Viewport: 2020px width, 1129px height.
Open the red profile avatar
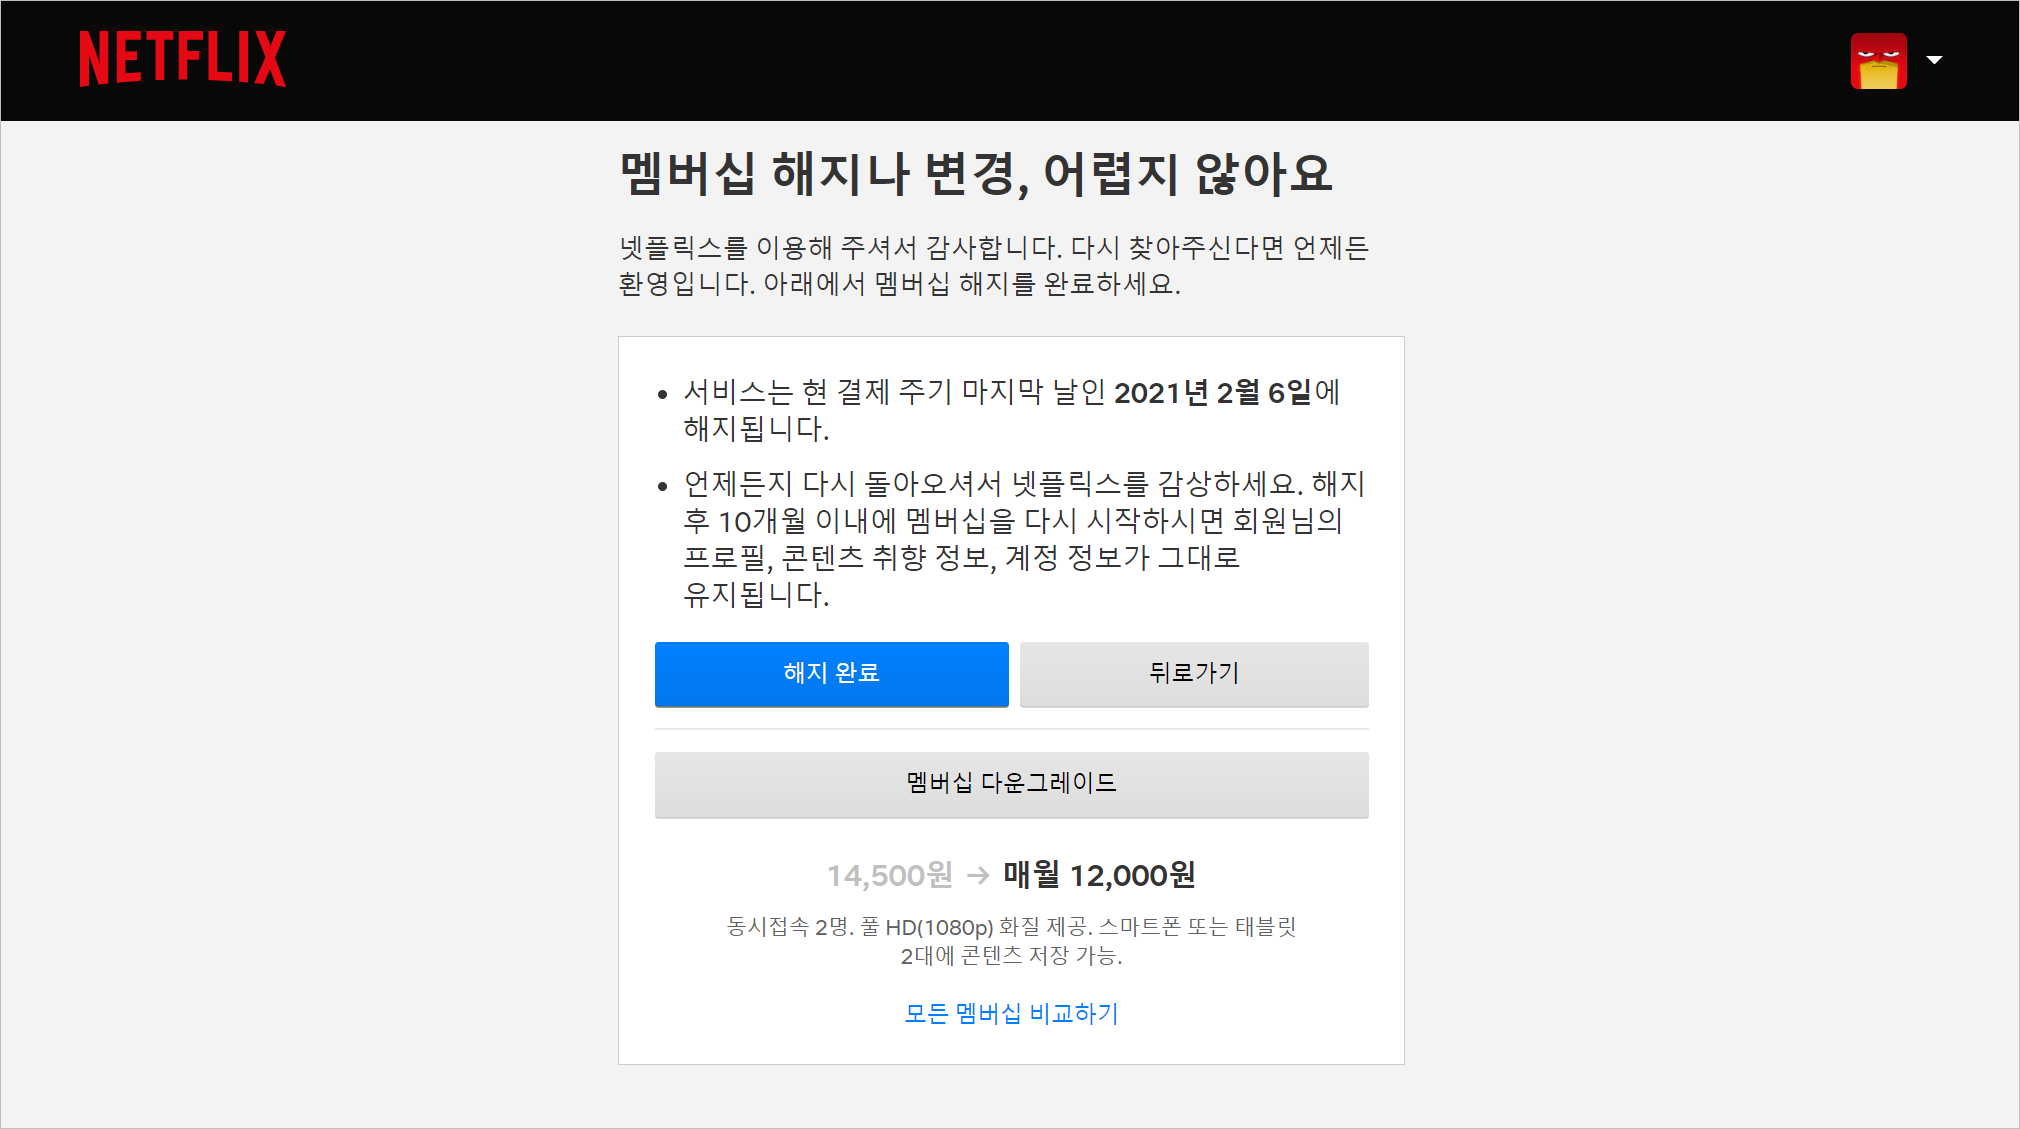(x=1878, y=61)
